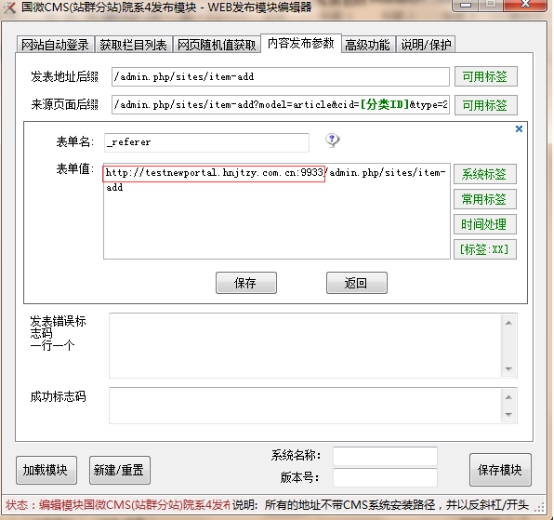Viewport: 554px width, 520px height.
Task: Click down arrow of 发表错误标志码 scrollbar
Action: click(x=509, y=369)
